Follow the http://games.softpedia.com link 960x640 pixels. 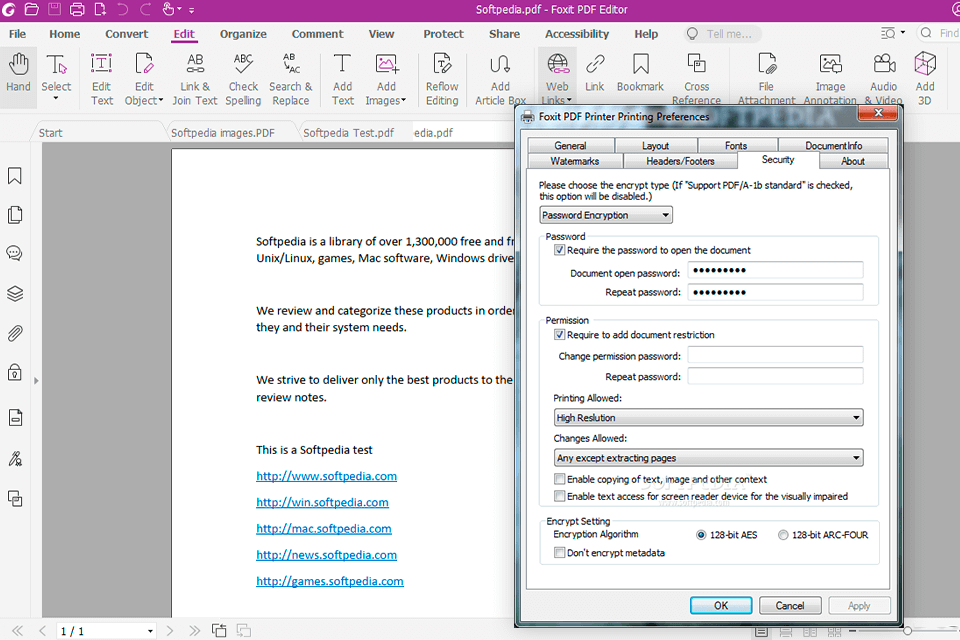pos(330,581)
